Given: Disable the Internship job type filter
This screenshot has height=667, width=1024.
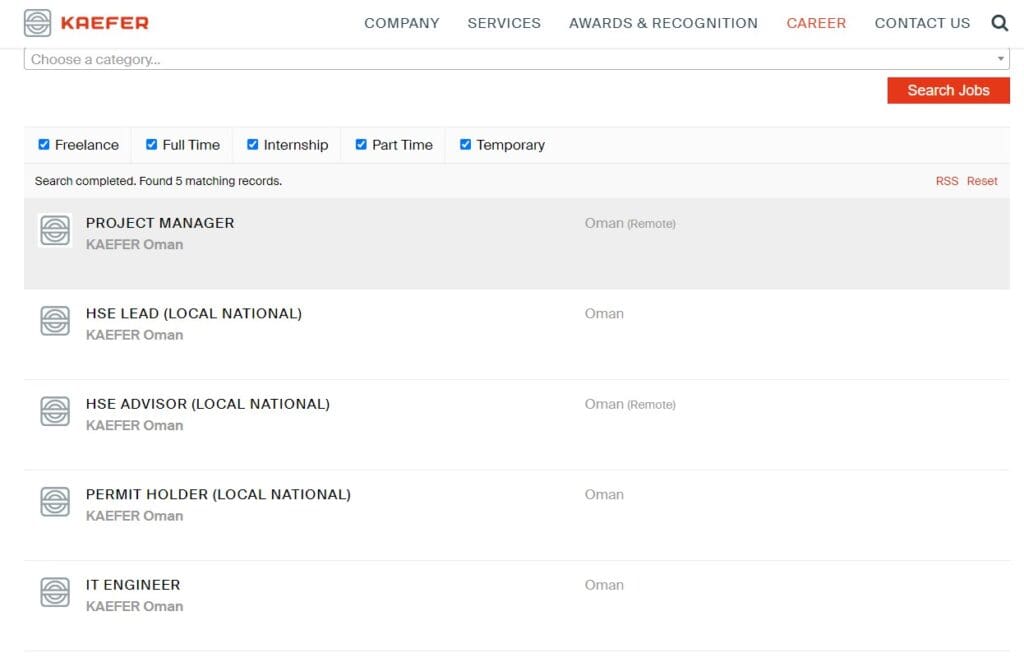Looking at the screenshot, I should pyautogui.click(x=253, y=145).
